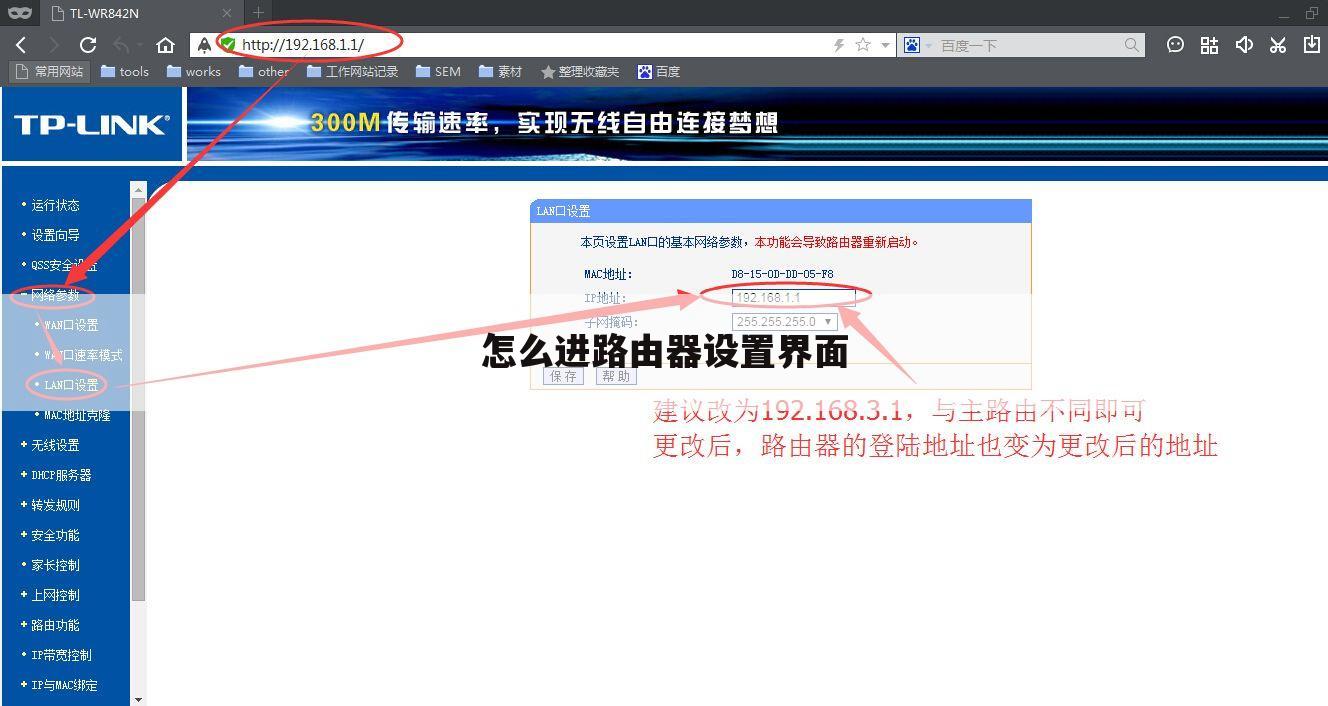Open QSS安全设置 in the sidebar
The height and width of the screenshot is (706, 1328).
(64, 265)
